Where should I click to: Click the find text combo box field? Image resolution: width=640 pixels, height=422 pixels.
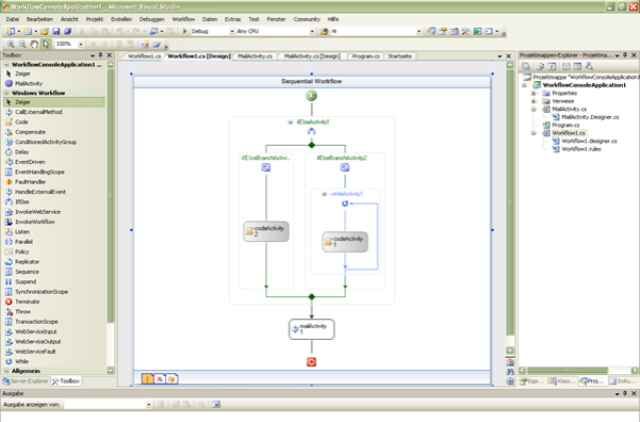(x=373, y=31)
